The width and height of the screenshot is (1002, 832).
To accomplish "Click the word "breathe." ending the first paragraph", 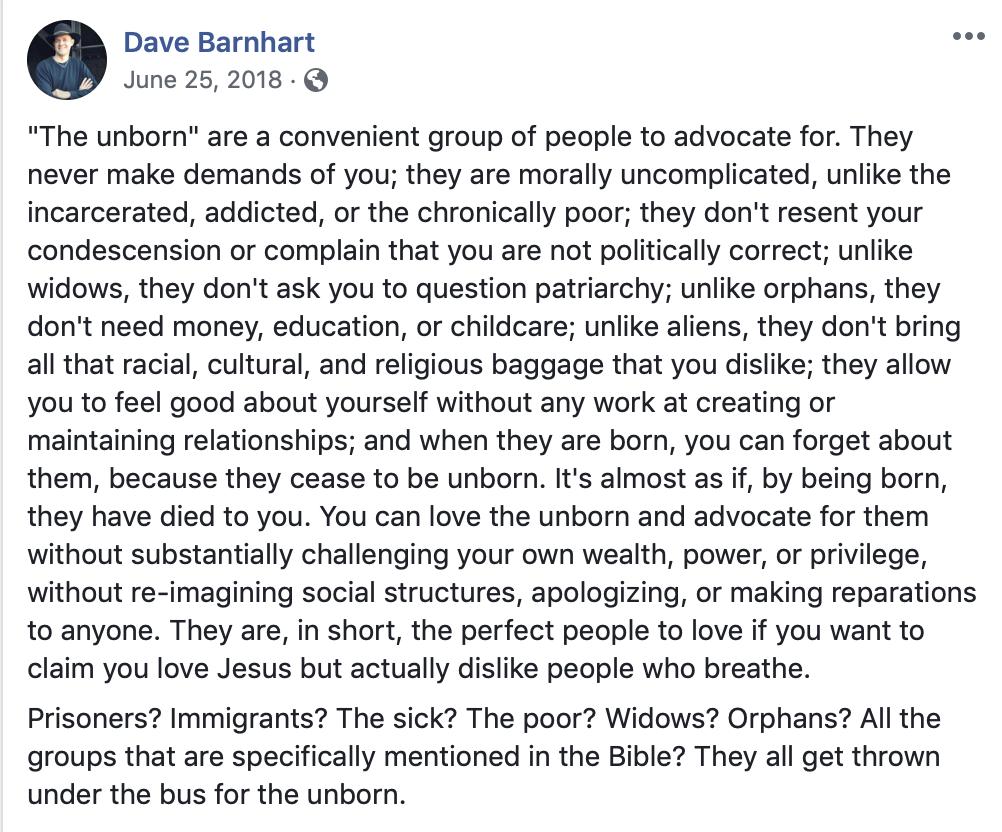I will point(757,668).
